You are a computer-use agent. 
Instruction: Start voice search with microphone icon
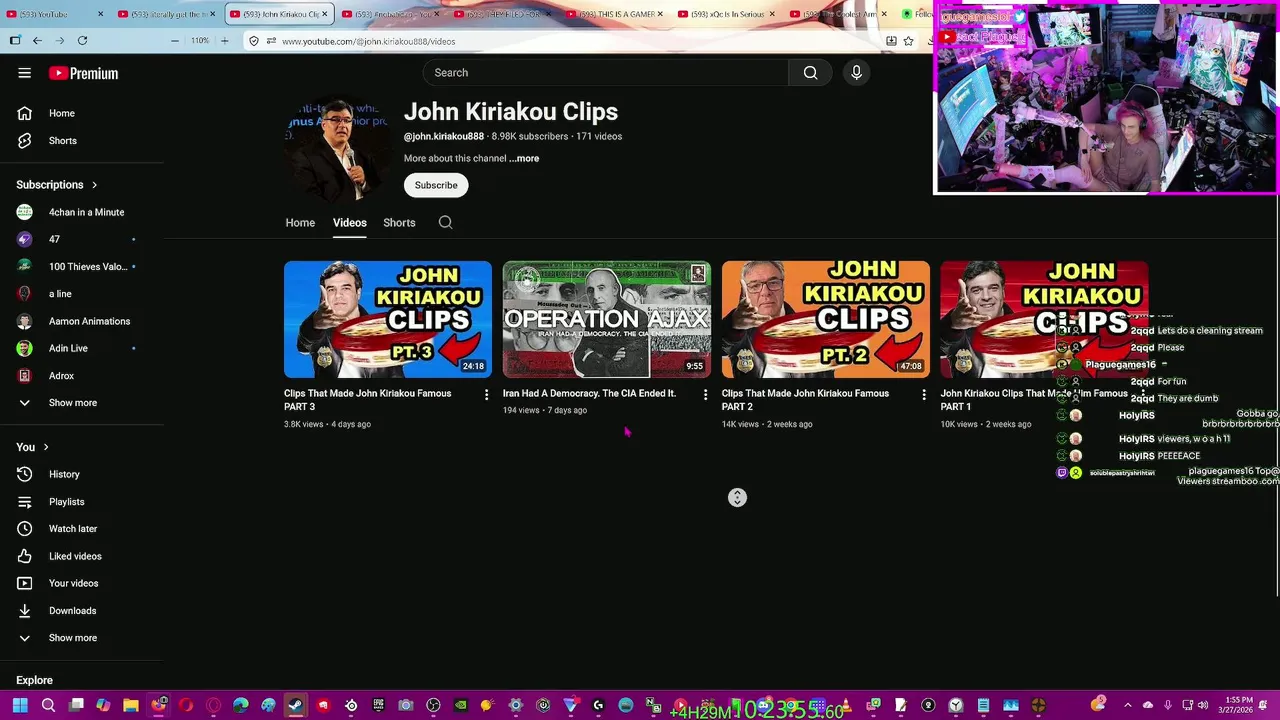856,73
